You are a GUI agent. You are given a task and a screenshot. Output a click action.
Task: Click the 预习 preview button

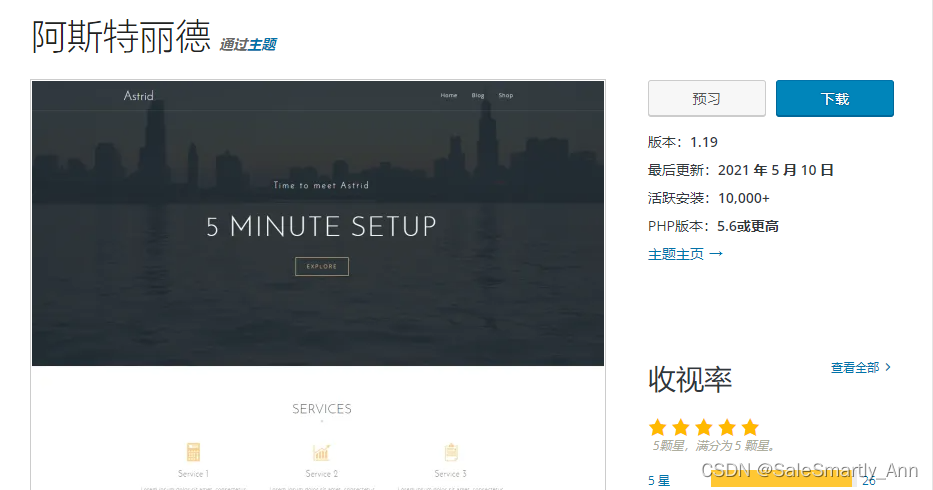706,98
